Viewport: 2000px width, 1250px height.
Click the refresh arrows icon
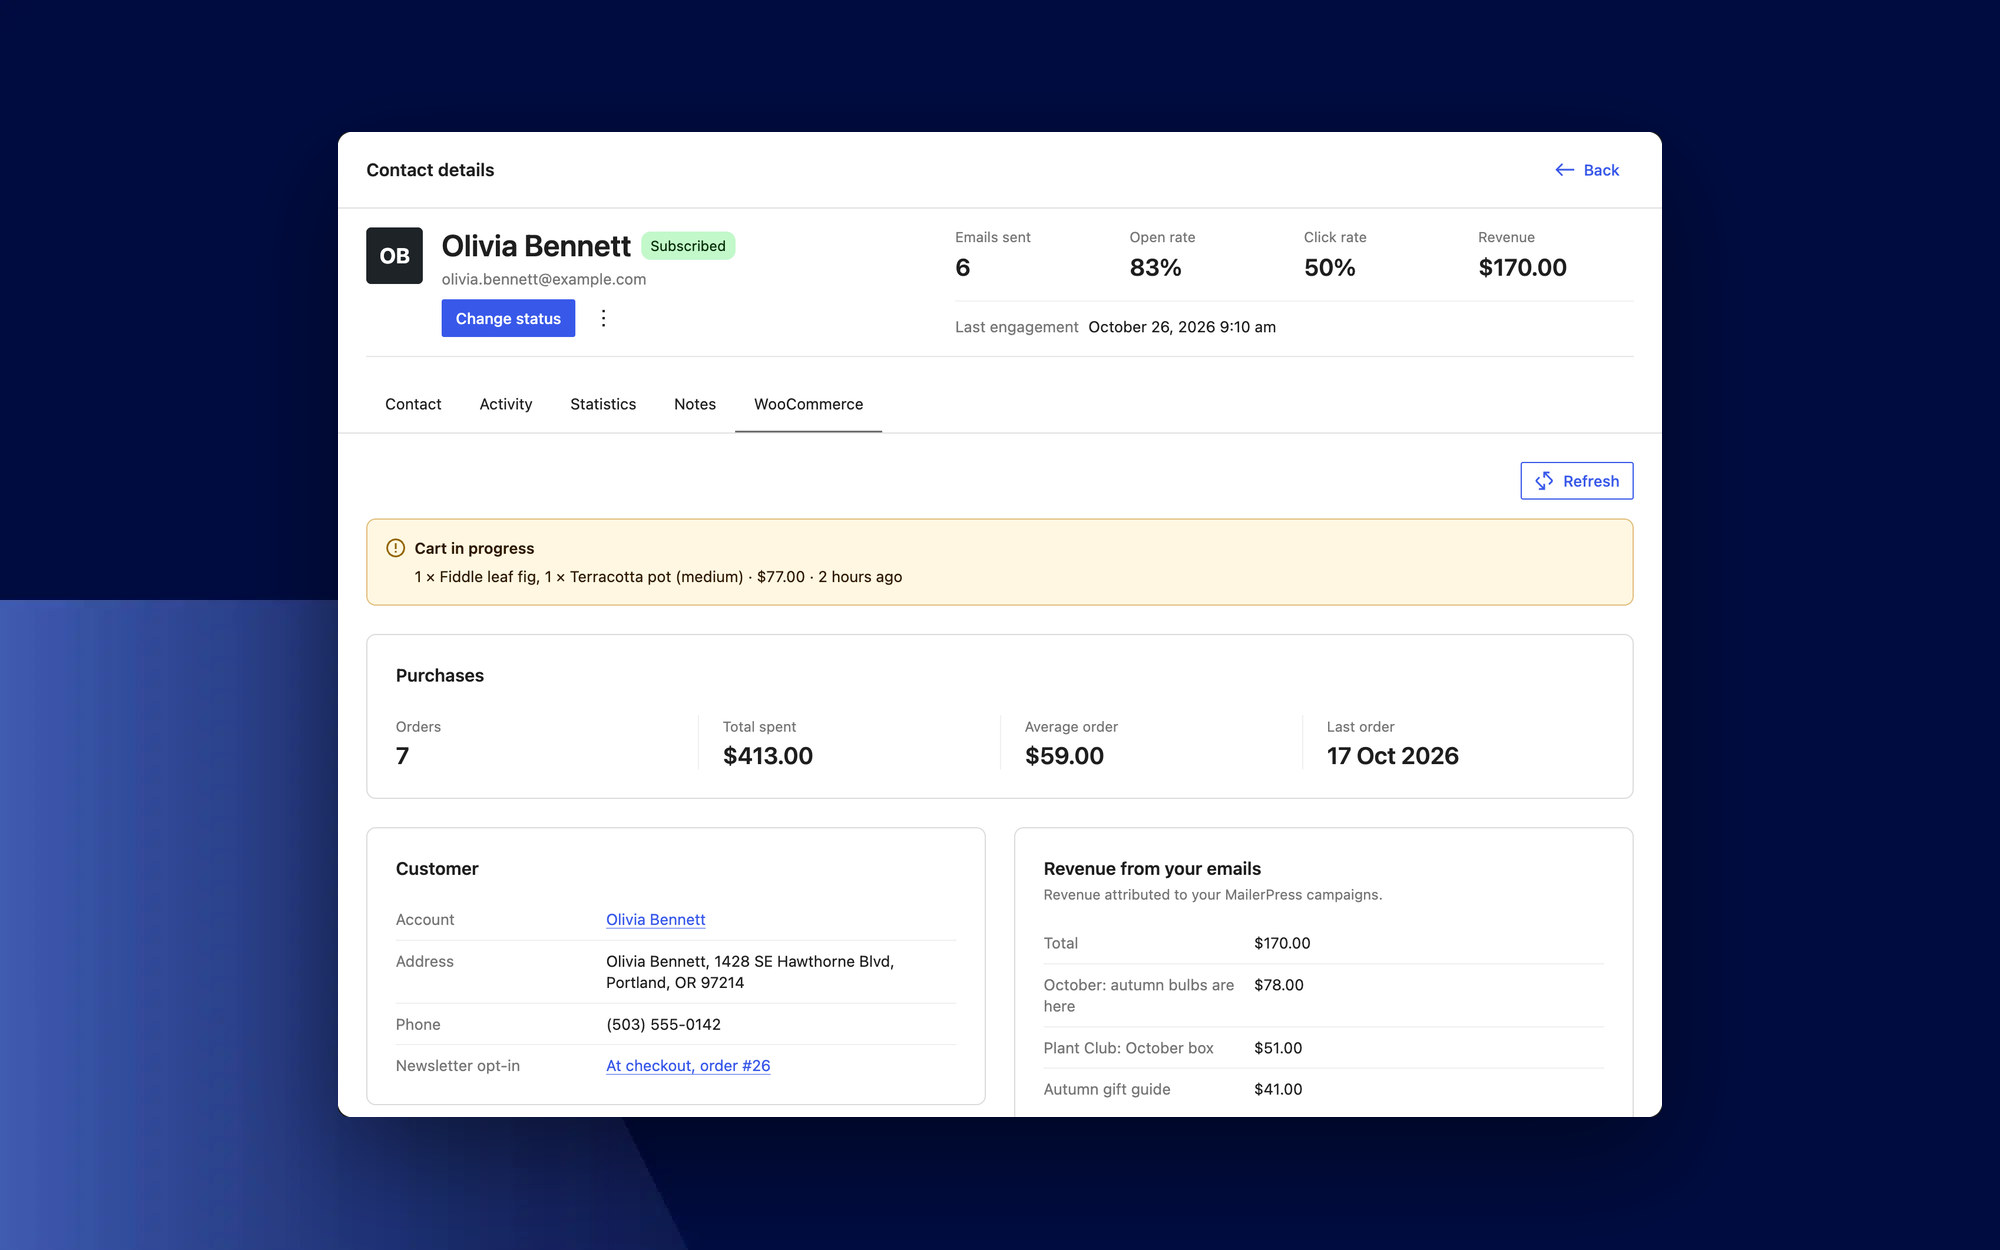click(x=1544, y=481)
